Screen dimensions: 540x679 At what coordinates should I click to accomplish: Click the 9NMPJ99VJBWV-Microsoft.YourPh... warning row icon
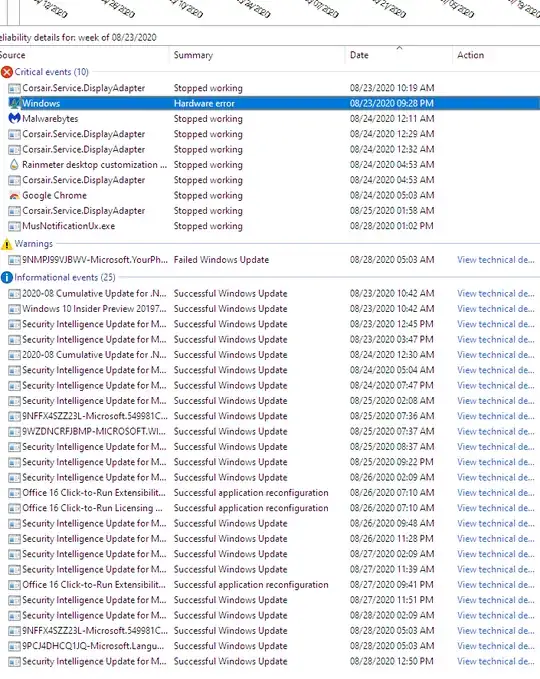pyautogui.click(x=14, y=260)
